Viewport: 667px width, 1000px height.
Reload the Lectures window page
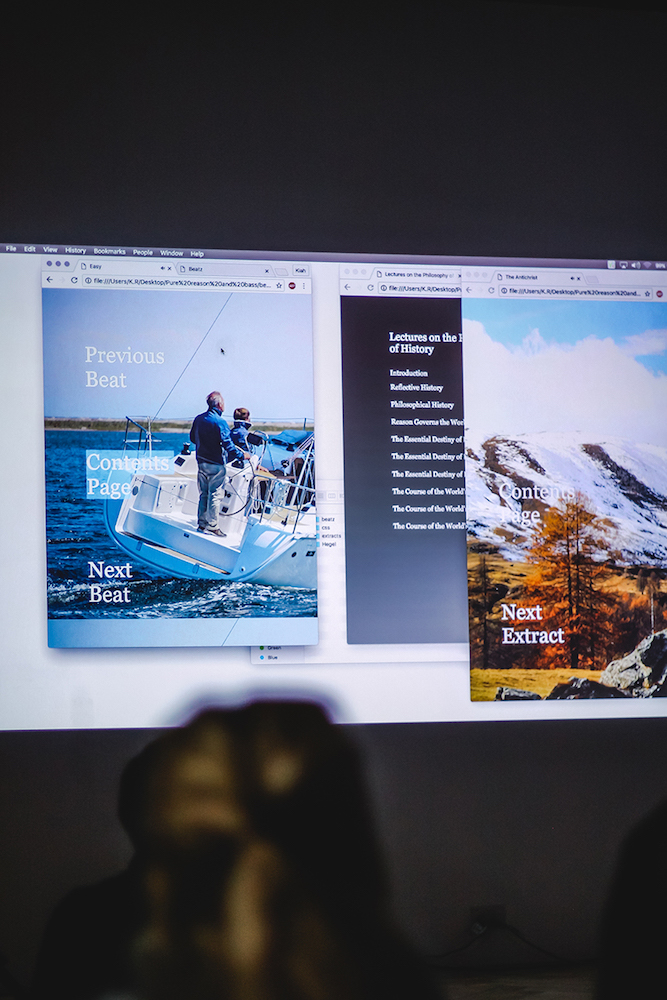point(370,288)
